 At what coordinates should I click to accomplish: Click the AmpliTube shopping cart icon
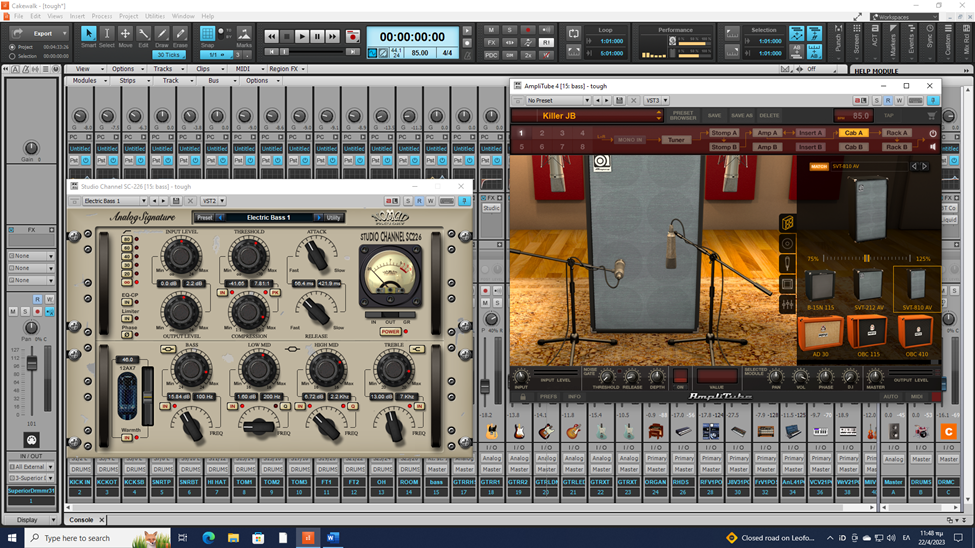point(931,116)
